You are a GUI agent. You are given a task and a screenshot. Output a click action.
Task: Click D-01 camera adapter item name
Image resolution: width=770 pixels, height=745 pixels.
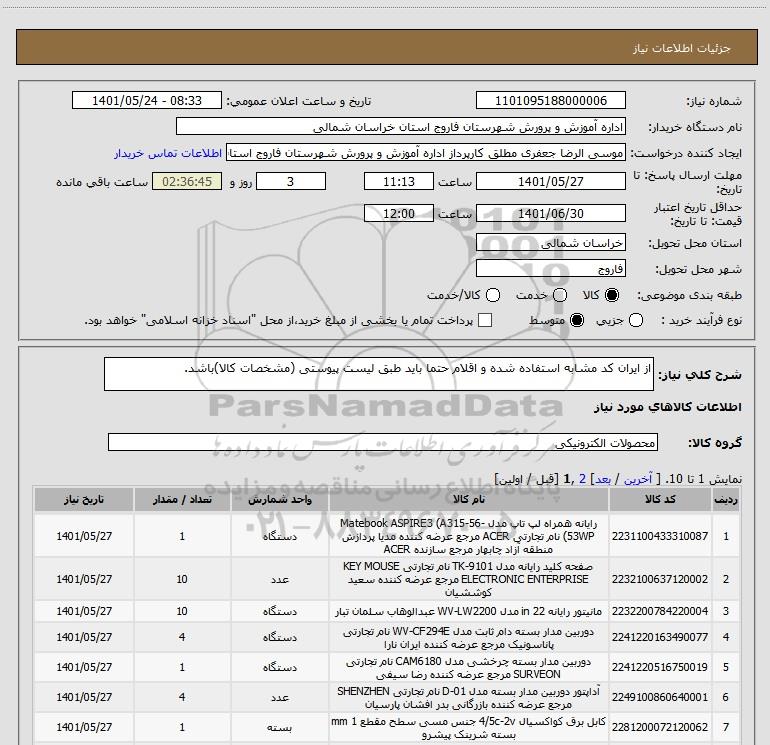[469, 697]
